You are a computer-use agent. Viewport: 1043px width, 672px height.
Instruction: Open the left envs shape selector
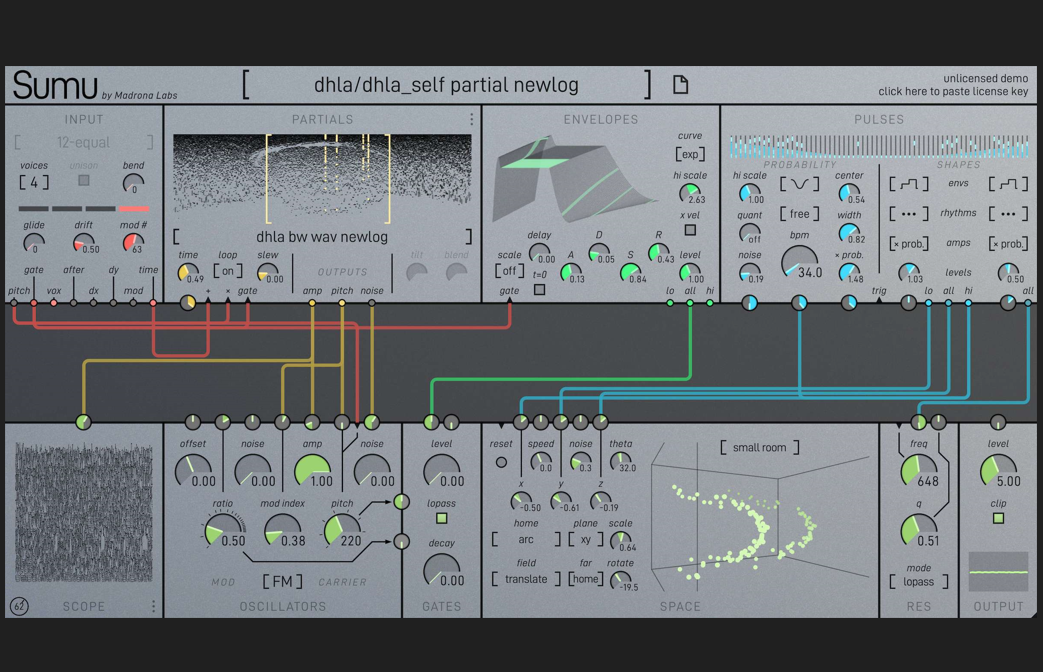coord(909,184)
